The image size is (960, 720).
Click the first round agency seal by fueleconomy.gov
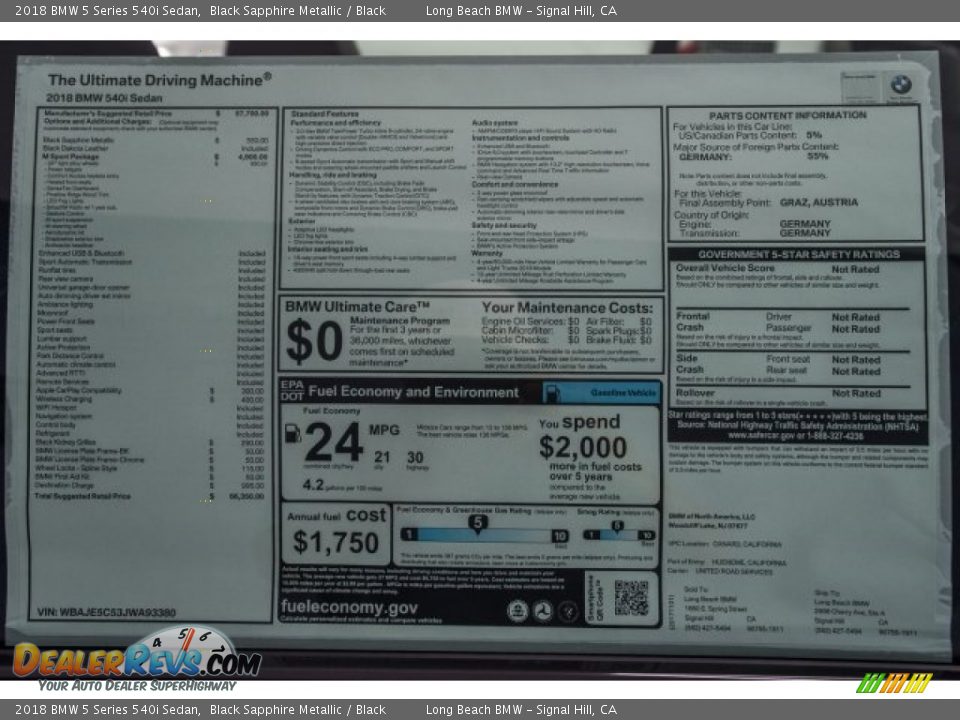[x=517, y=610]
